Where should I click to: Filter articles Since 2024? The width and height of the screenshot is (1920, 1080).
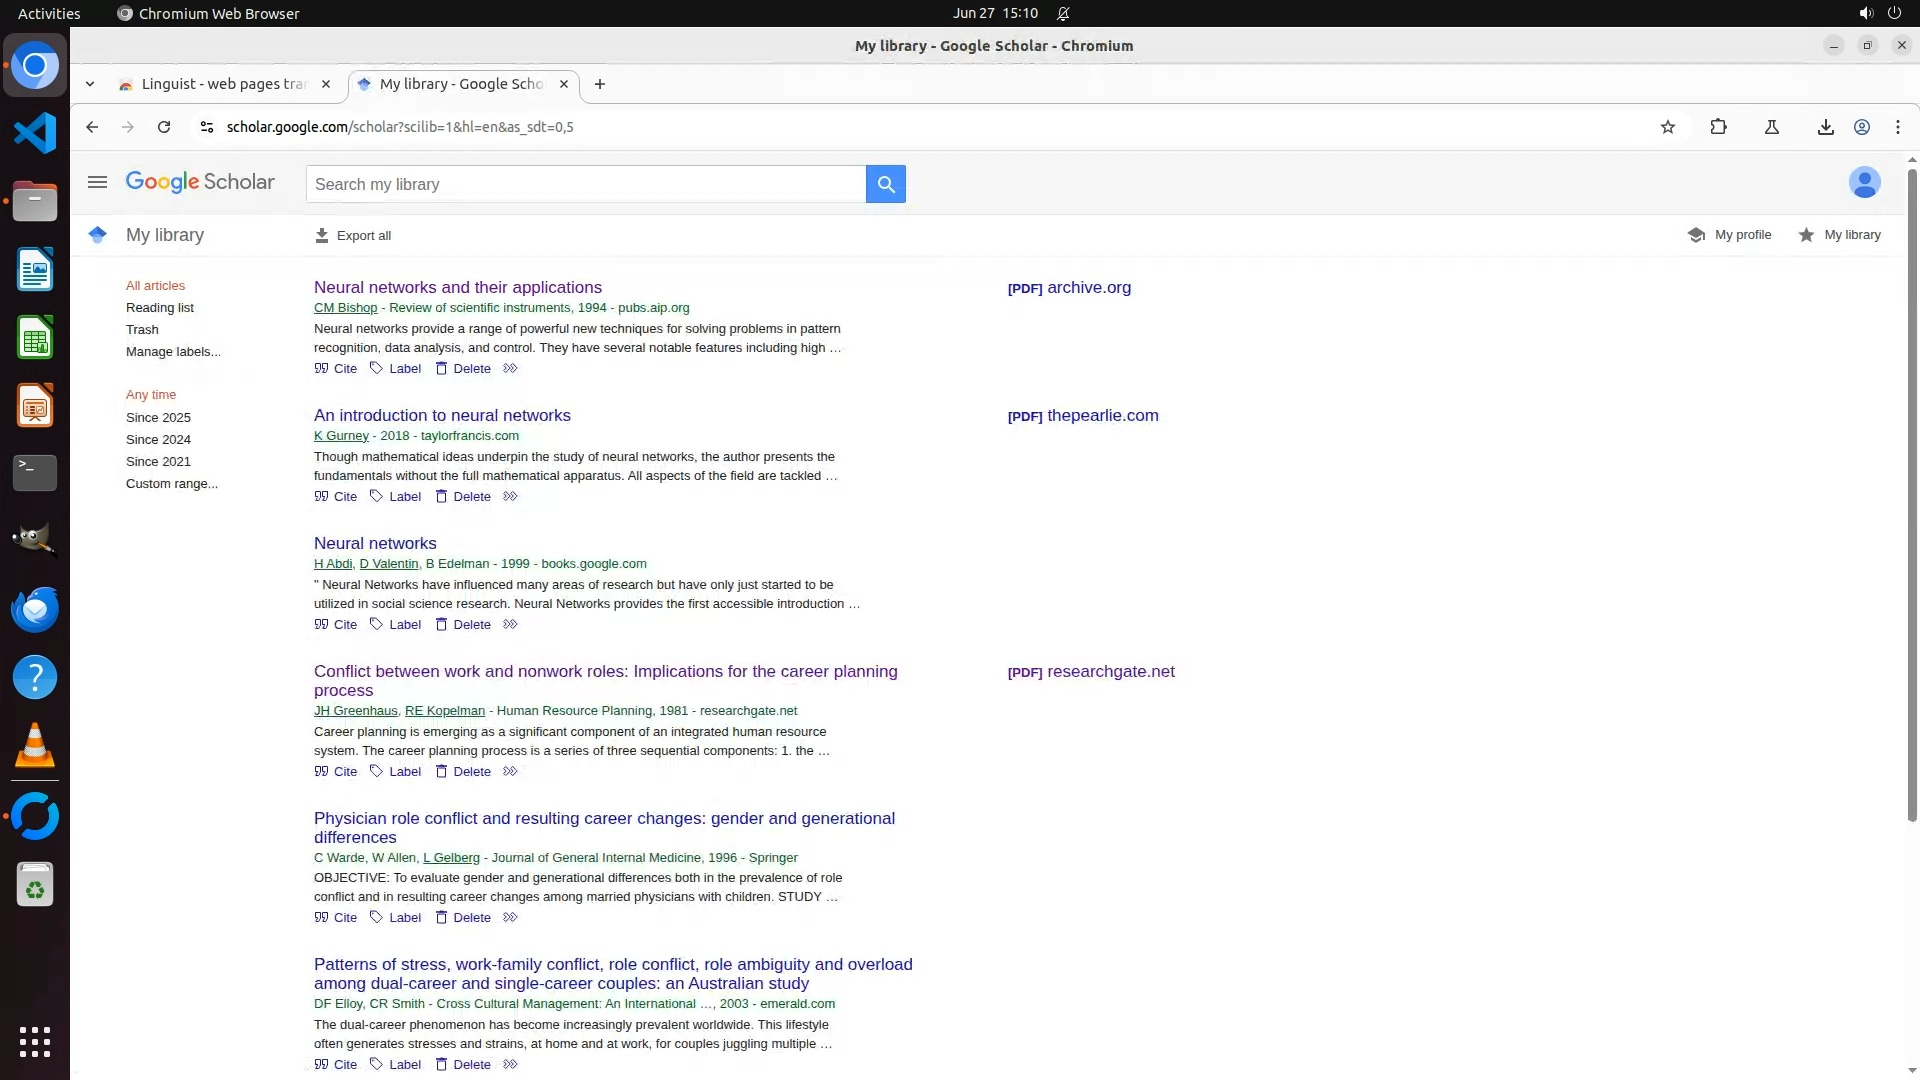pos(158,440)
